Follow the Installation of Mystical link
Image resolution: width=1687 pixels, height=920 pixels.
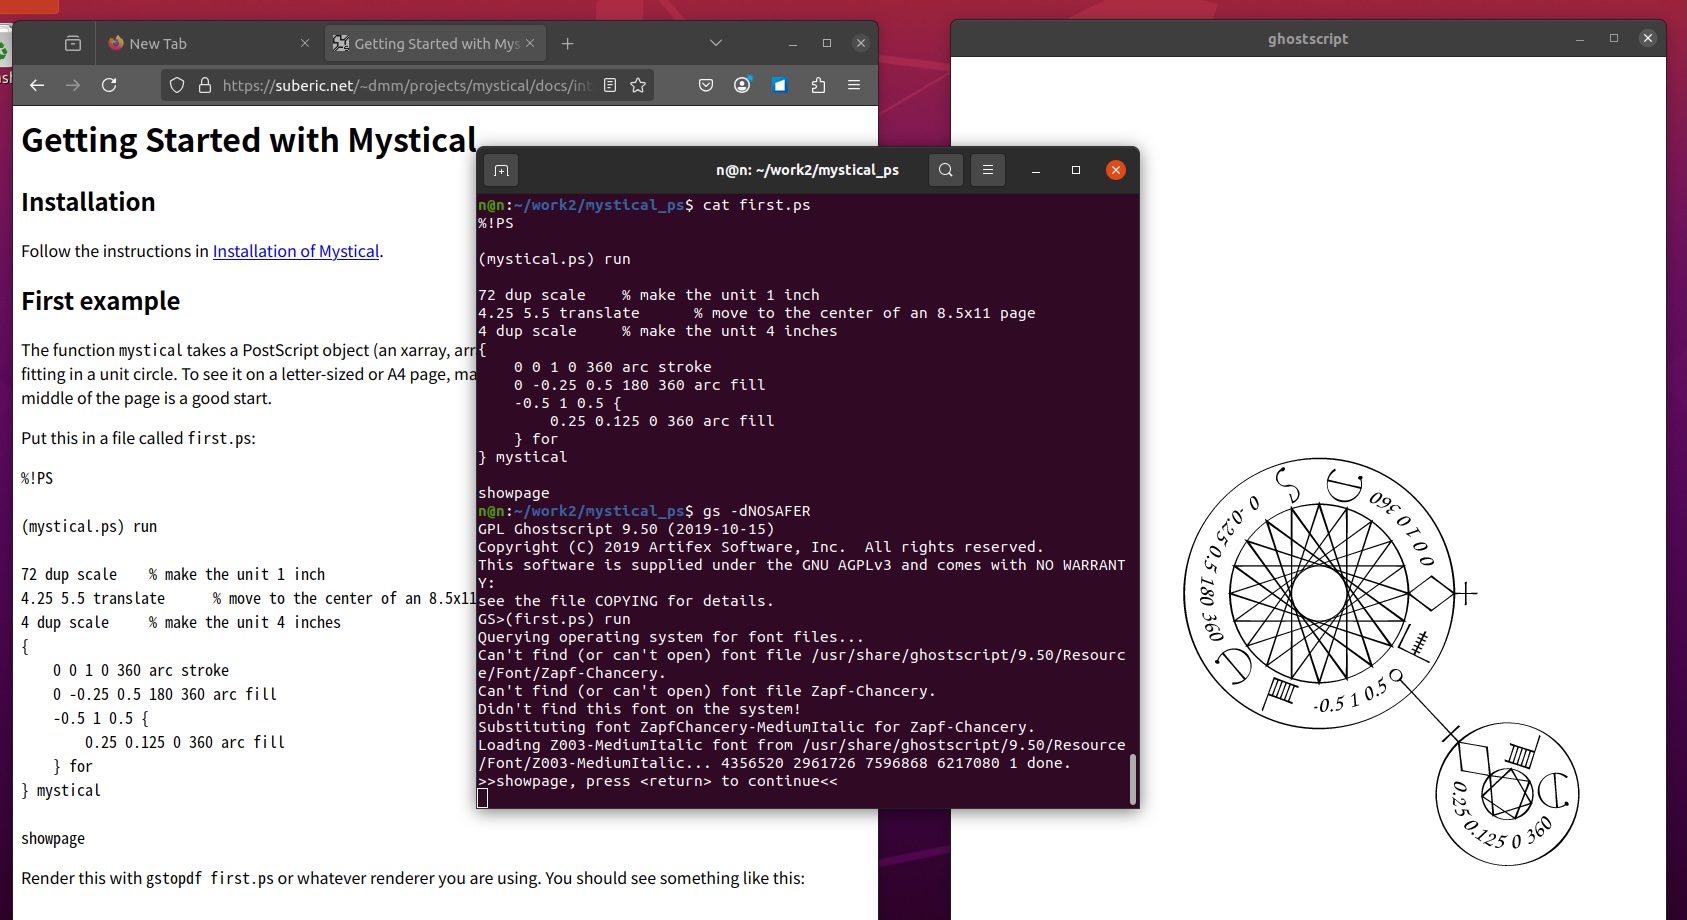coord(296,251)
